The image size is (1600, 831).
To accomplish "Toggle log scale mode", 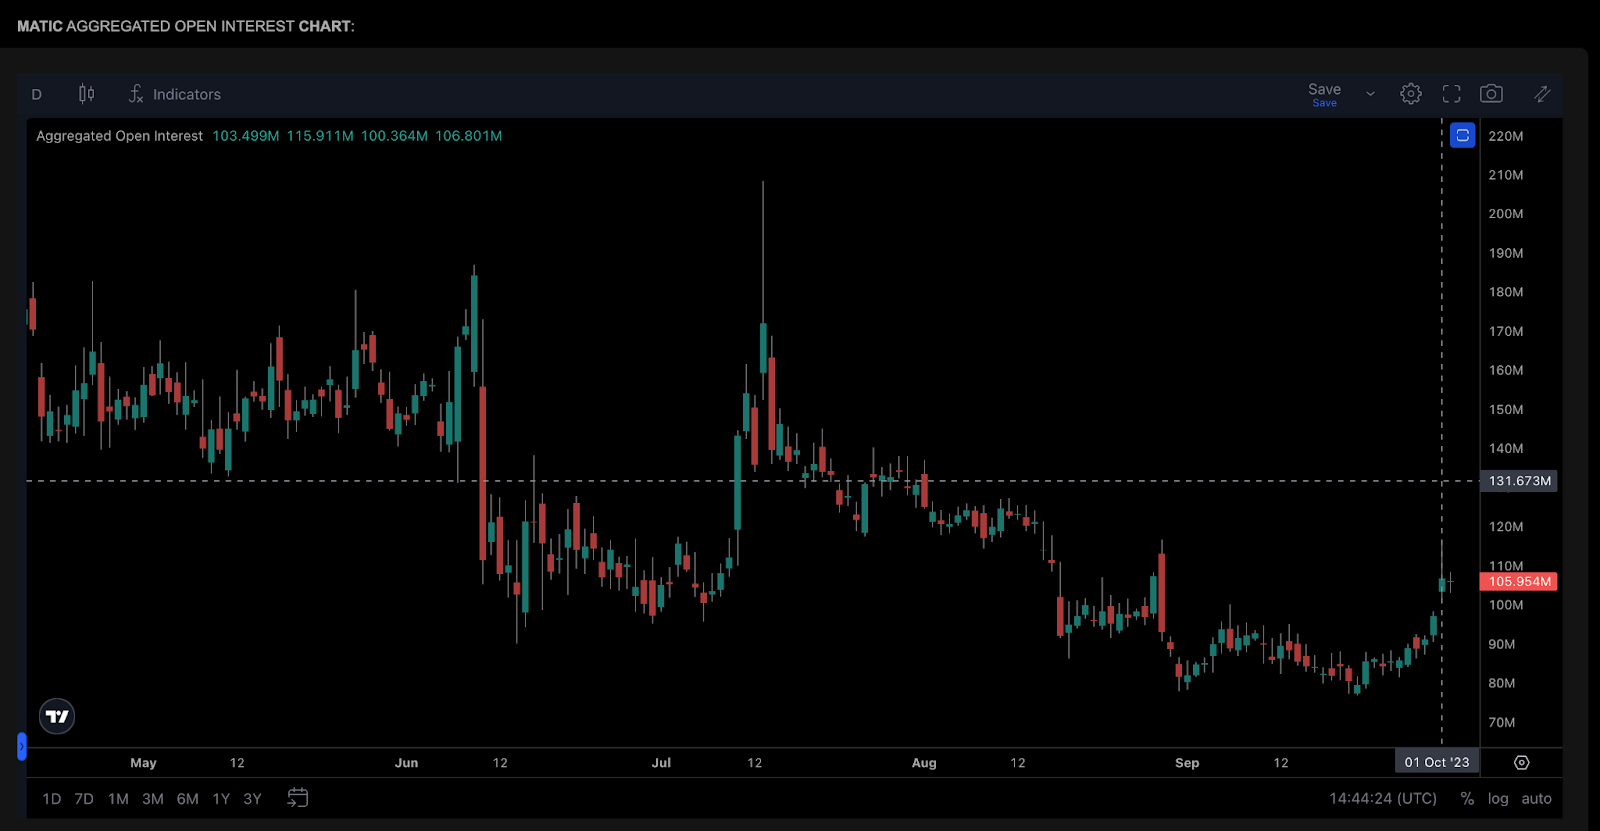I will (x=1497, y=798).
